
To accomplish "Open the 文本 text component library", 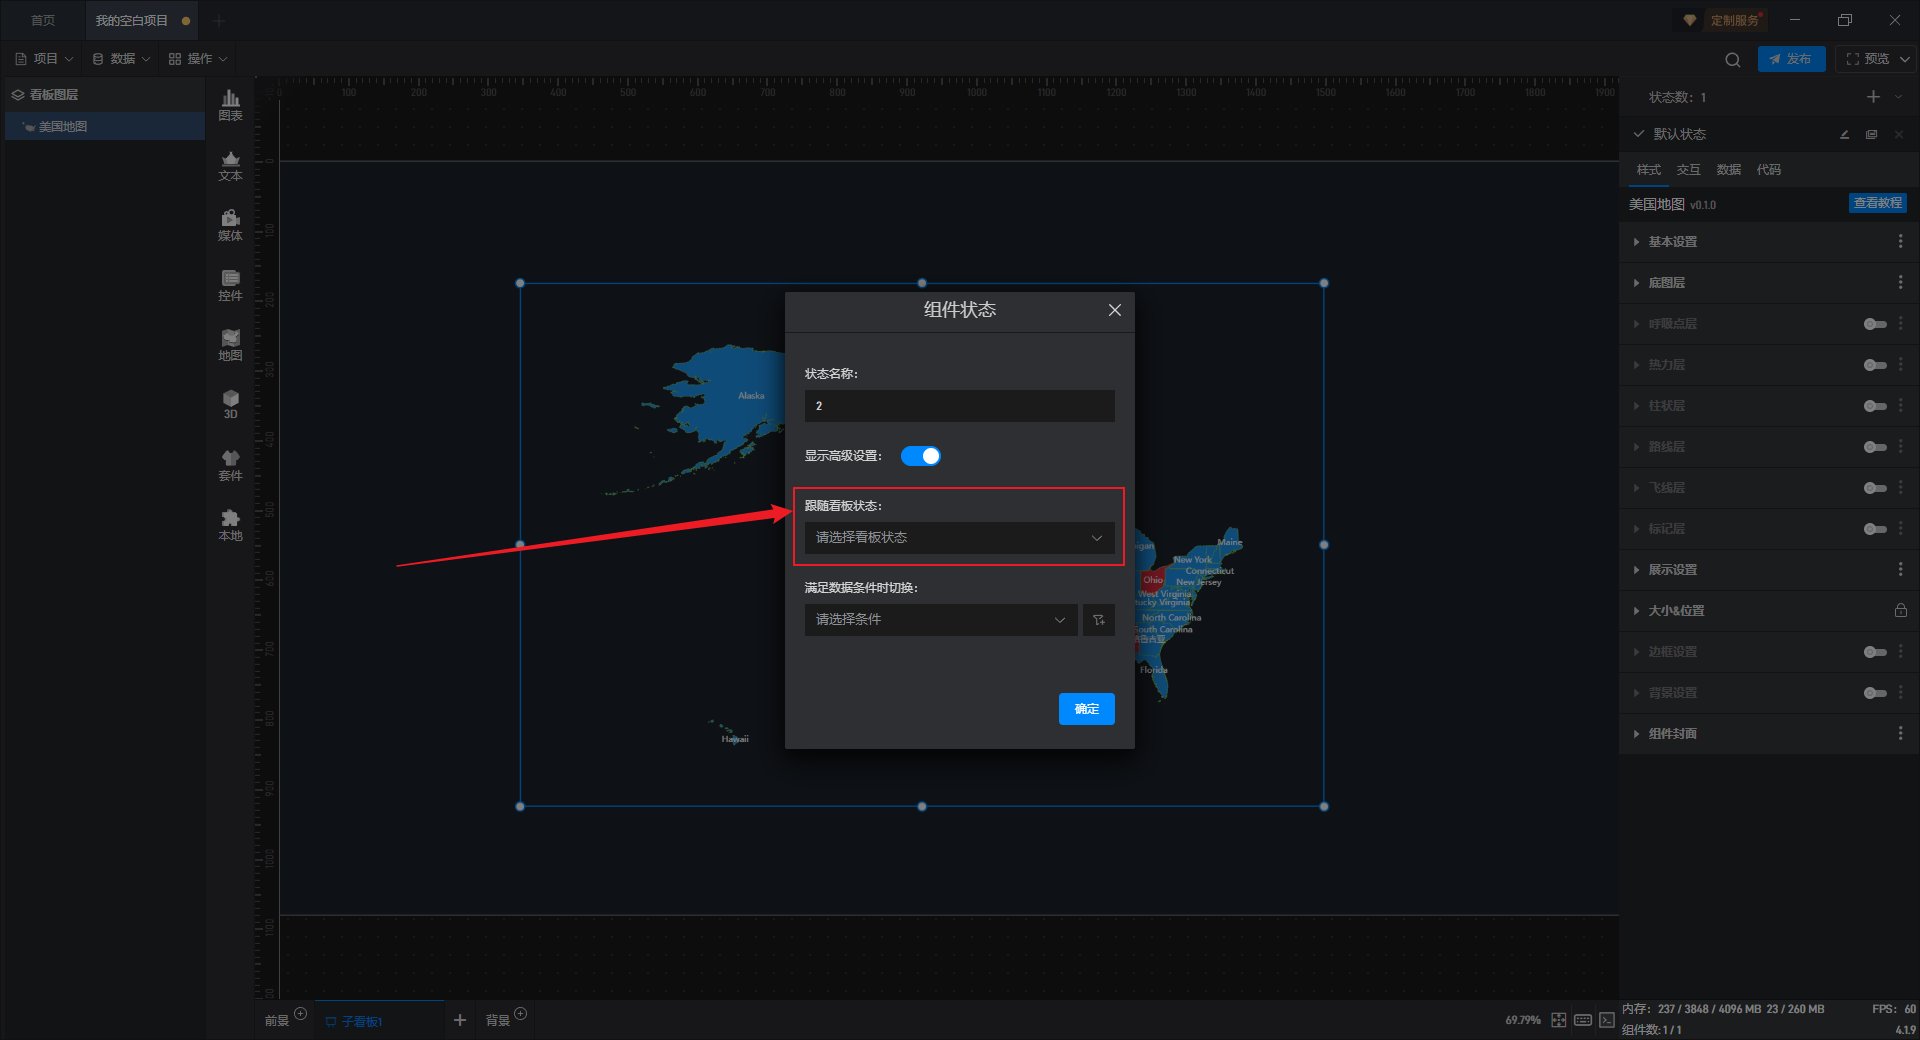I will [230, 165].
